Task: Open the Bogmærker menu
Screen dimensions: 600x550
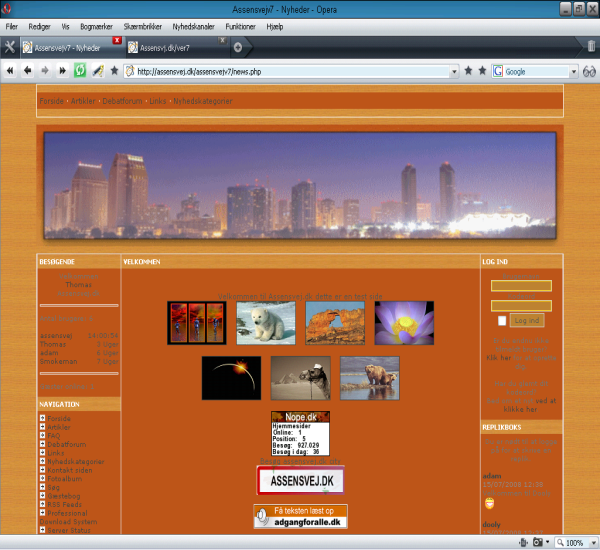Action: click(96, 27)
